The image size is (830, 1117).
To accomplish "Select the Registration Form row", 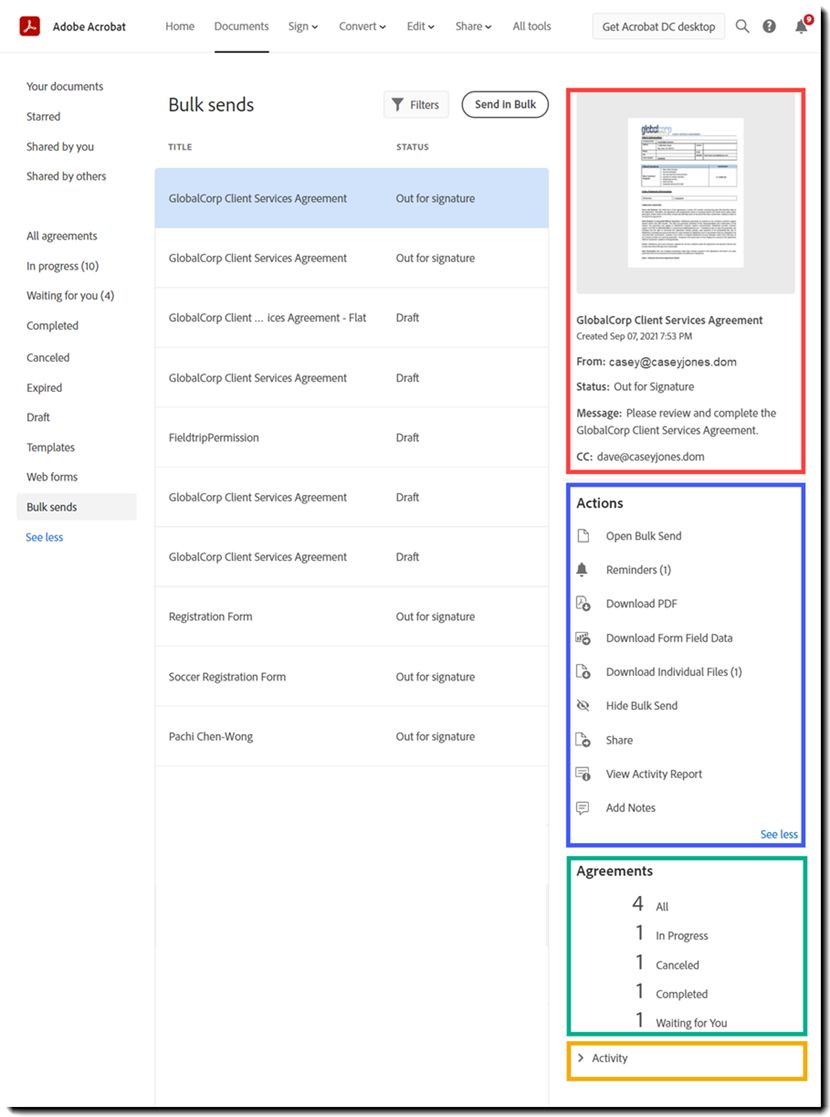I will pos(352,616).
